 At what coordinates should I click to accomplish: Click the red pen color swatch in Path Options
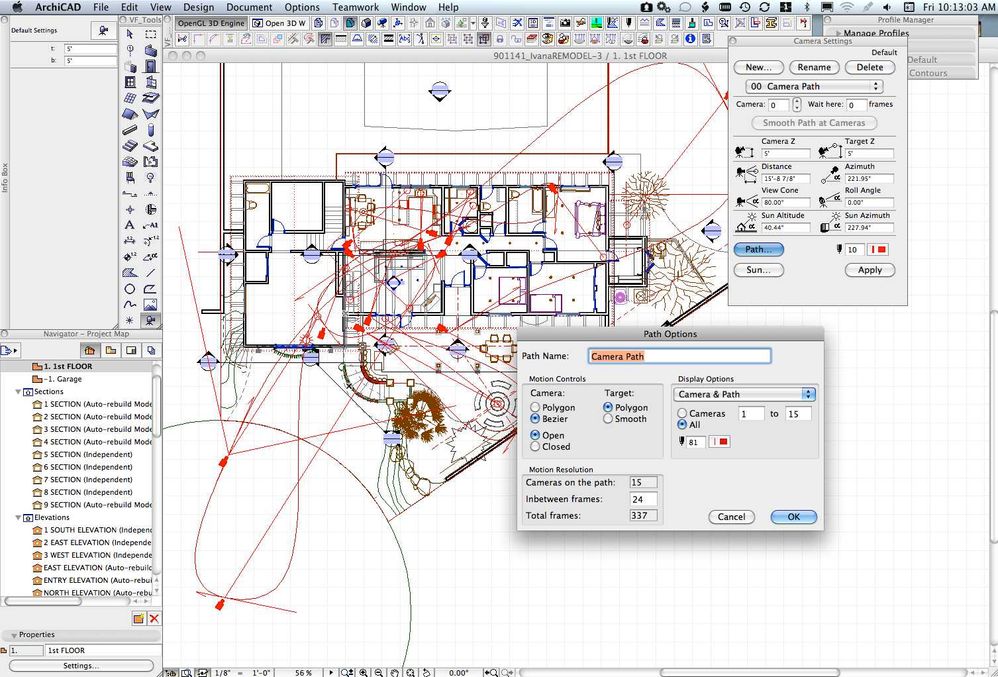(719, 442)
